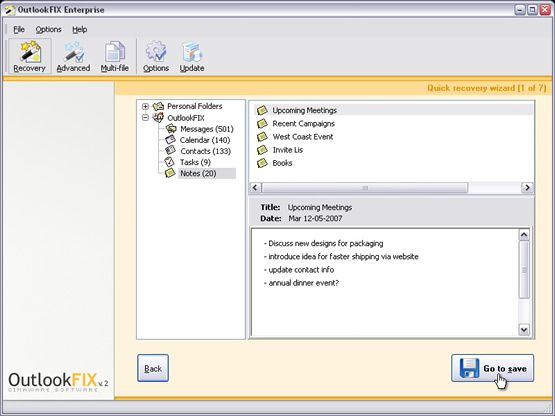Screen dimensions: 555x416
Task: Click the faster shipping via website line
Action: coord(341,256)
